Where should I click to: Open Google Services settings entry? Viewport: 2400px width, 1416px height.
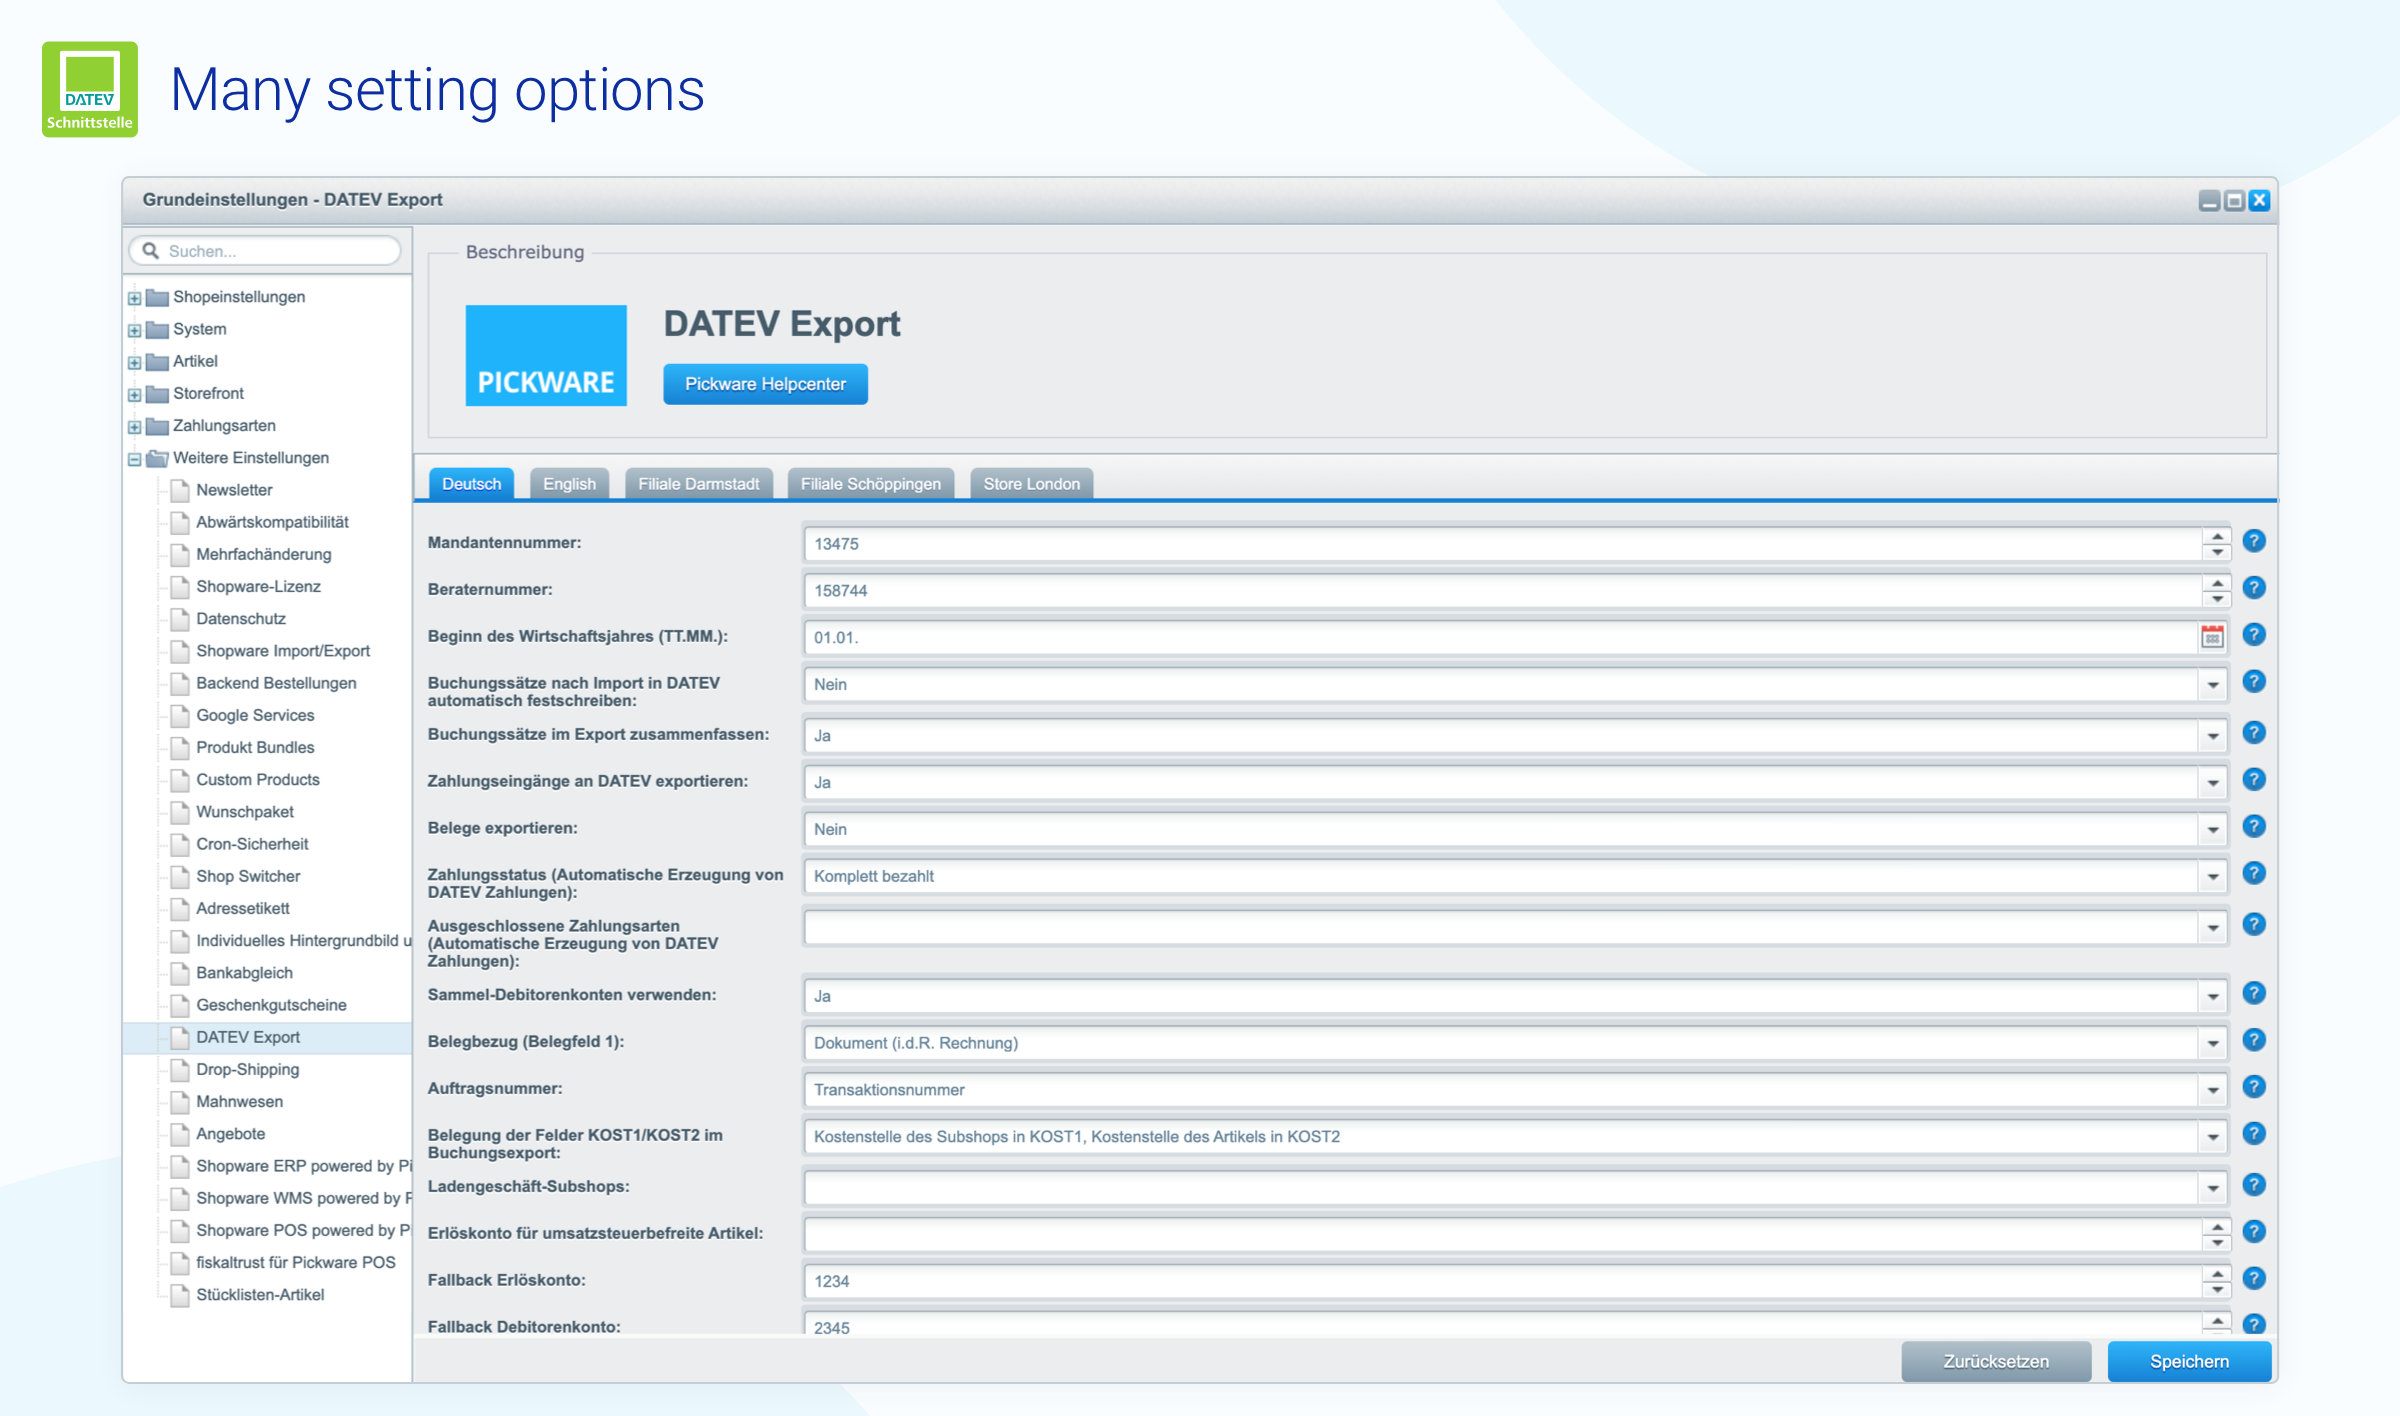pyautogui.click(x=255, y=715)
